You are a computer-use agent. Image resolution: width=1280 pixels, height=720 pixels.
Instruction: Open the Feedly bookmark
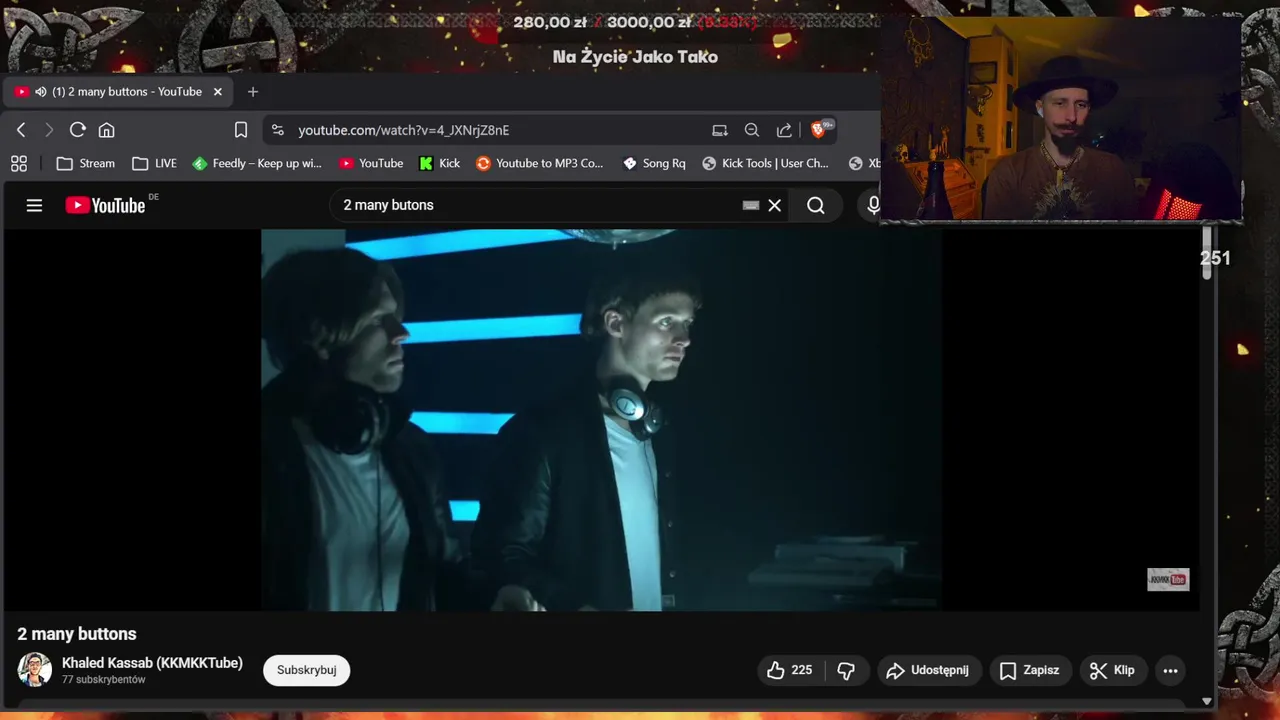point(257,163)
